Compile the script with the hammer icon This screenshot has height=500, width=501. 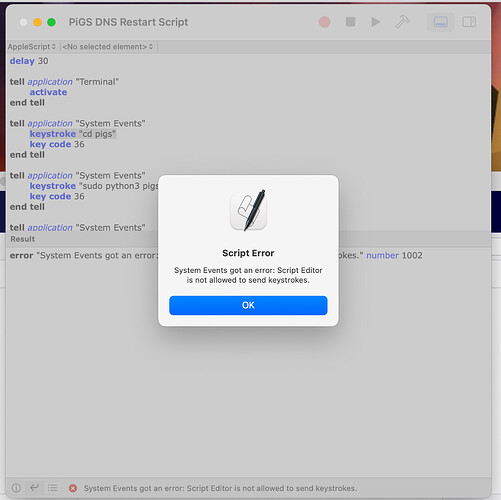click(x=402, y=22)
